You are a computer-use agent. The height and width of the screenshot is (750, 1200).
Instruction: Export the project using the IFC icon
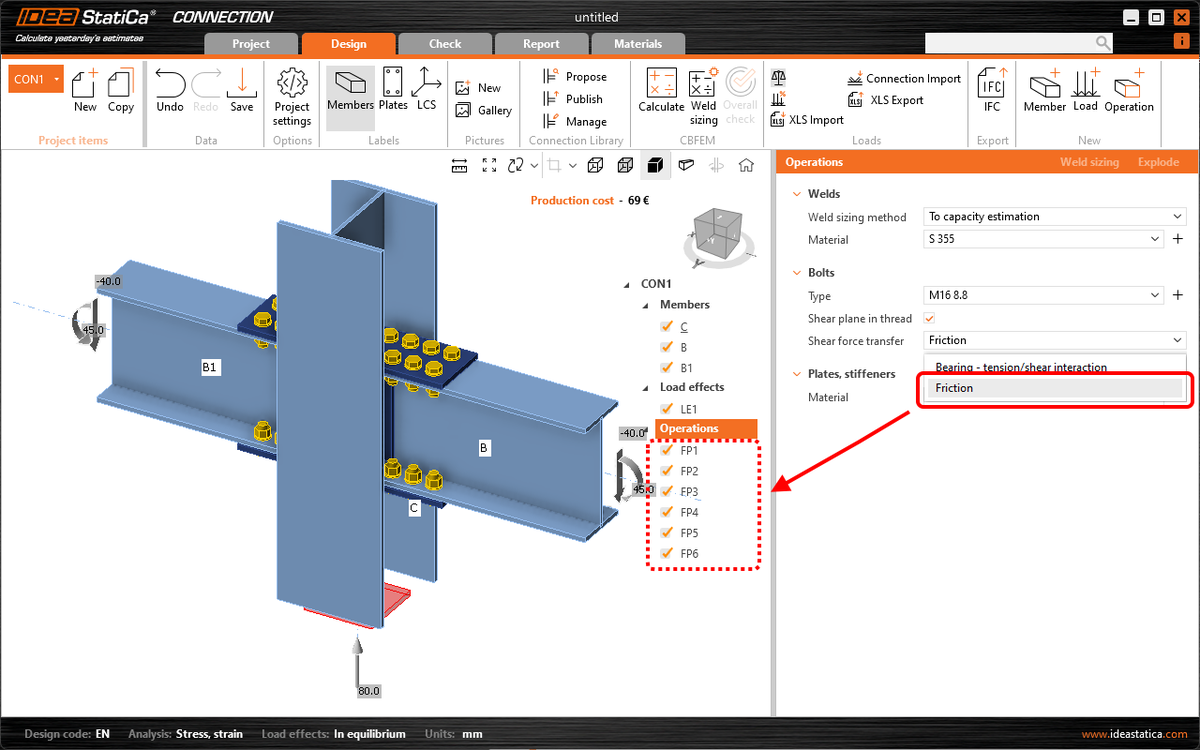[x=991, y=90]
